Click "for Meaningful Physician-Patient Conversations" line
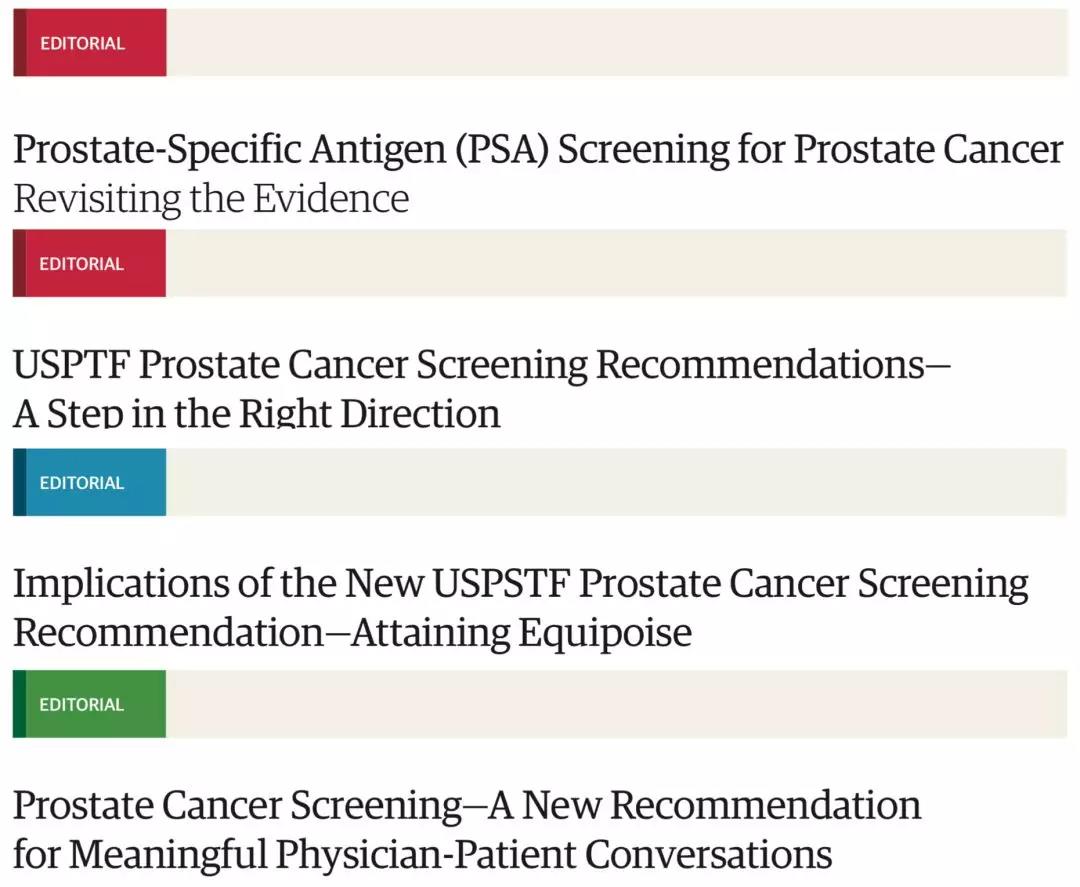This screenshot has width=1080, height=887. pyautogui.click(x=422, y=854)
